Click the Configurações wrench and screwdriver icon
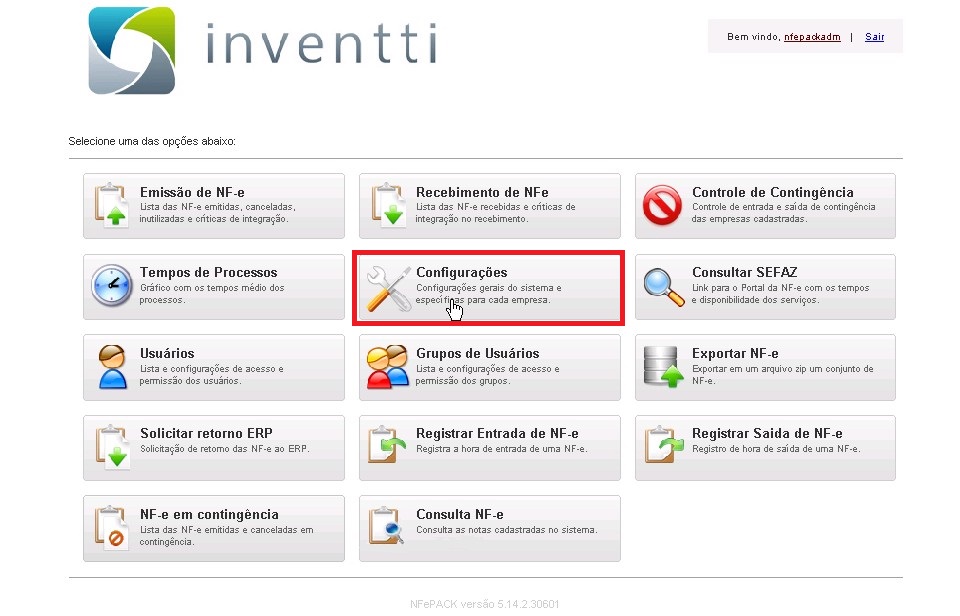The height and width of the screenshot is (616, 960). coord(387,286)
